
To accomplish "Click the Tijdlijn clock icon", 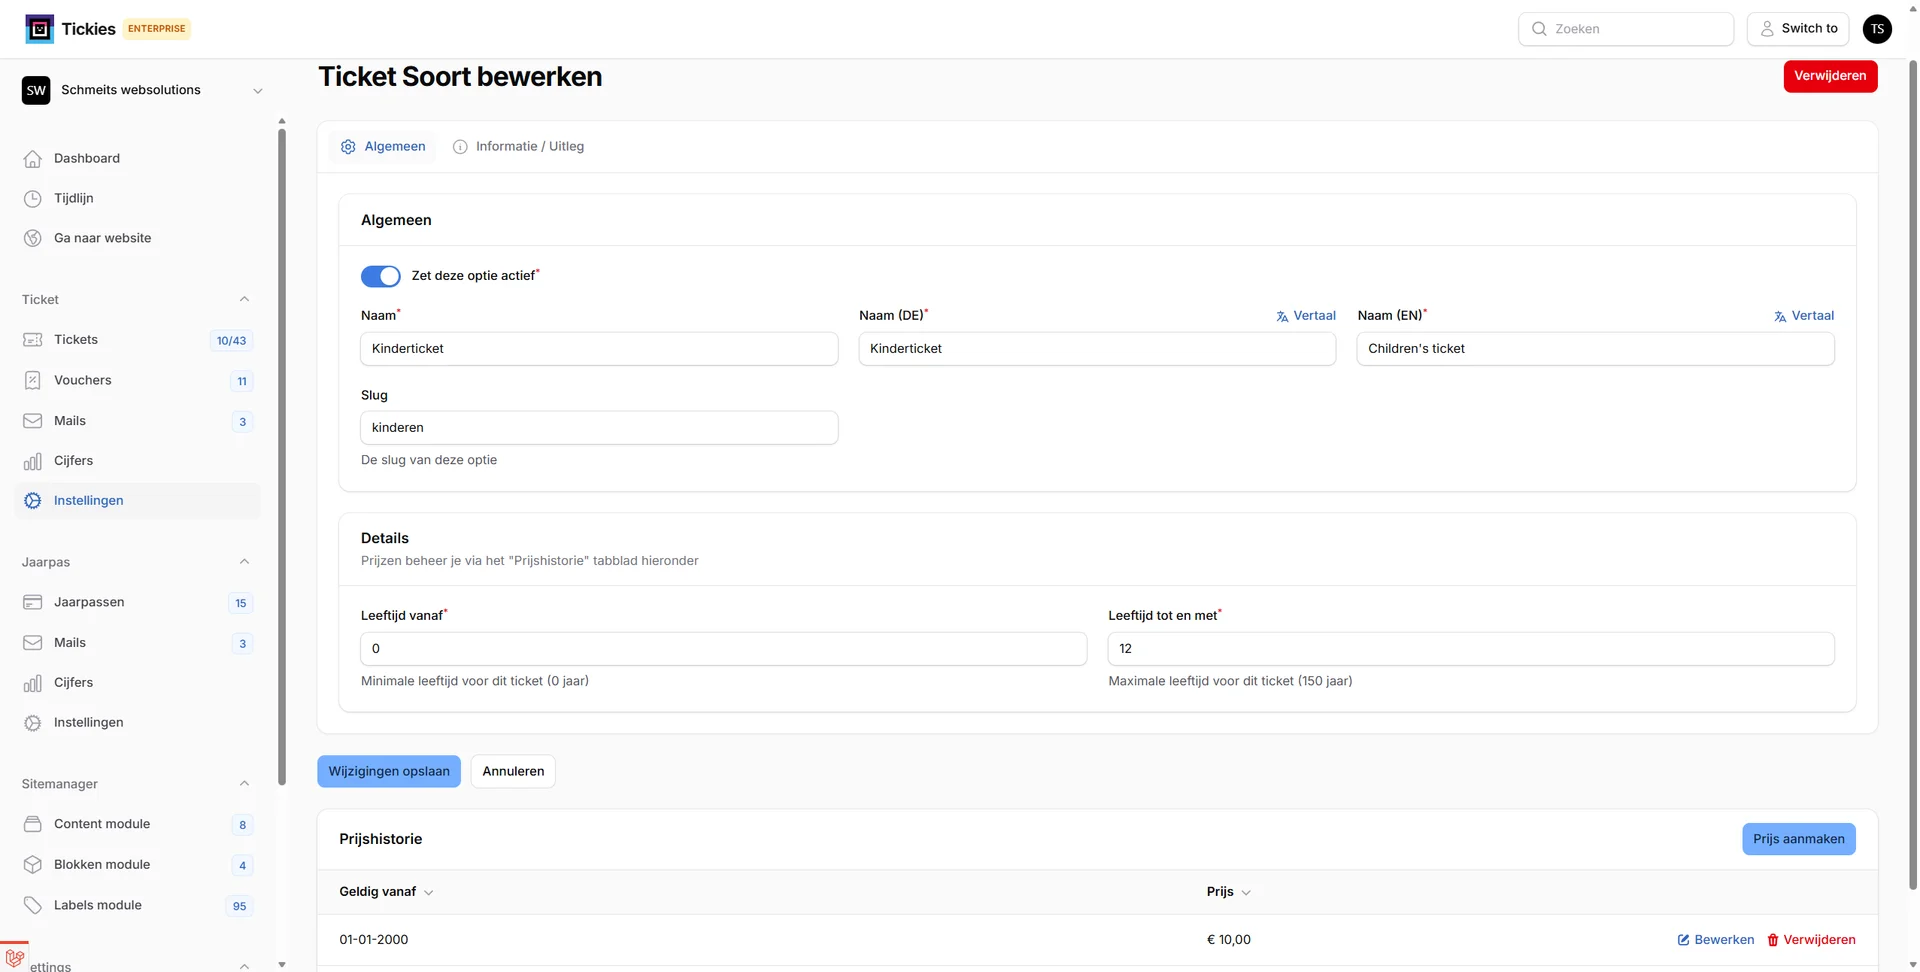I will pos(33,199).
